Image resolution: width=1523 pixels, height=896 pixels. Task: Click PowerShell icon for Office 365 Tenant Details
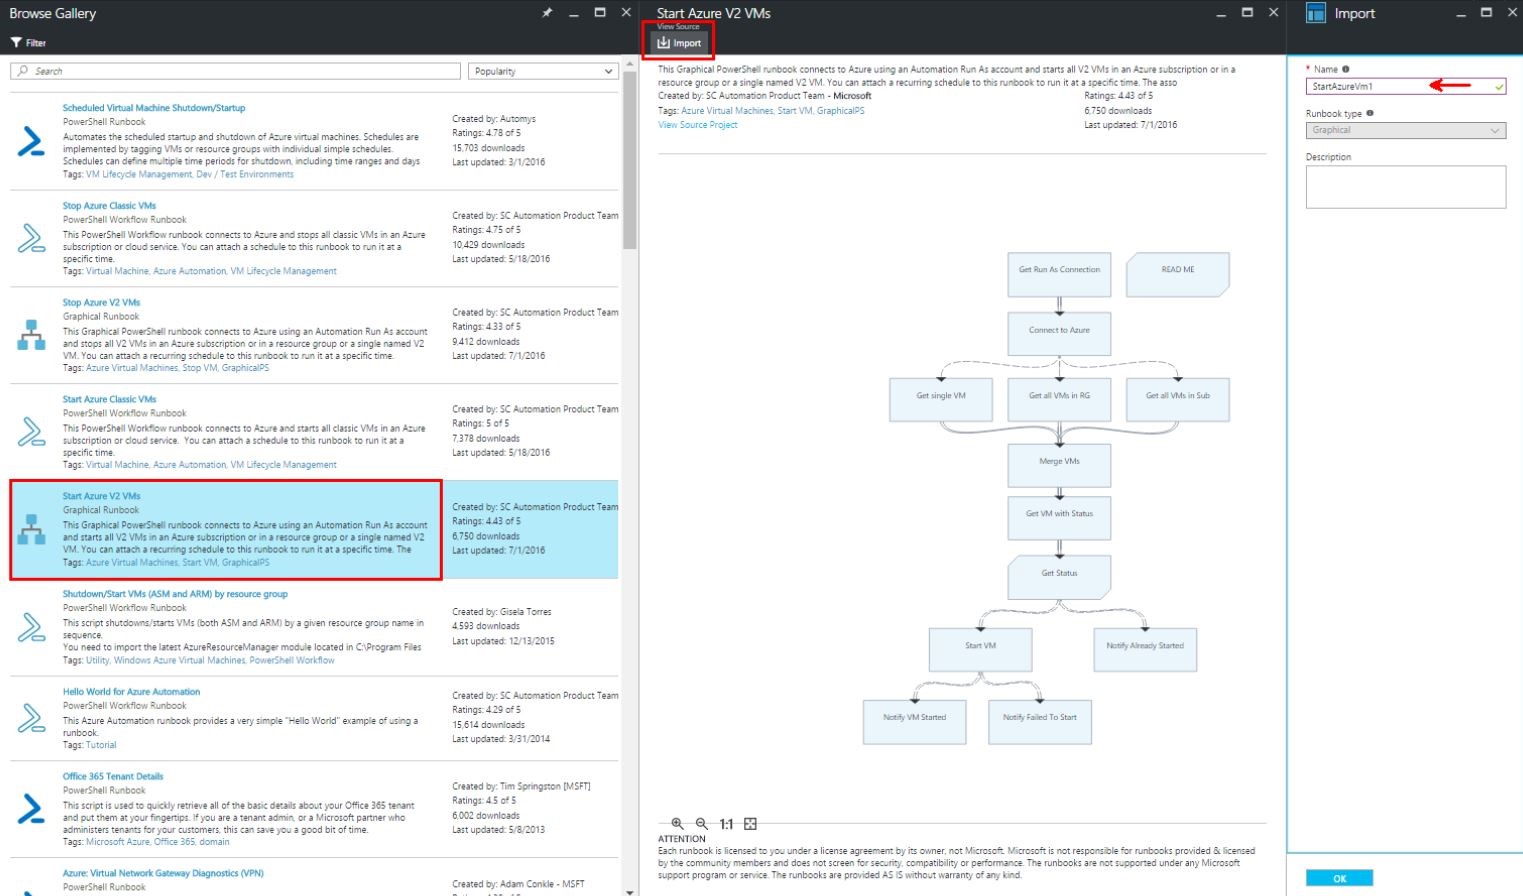click(x=31, y=808)
